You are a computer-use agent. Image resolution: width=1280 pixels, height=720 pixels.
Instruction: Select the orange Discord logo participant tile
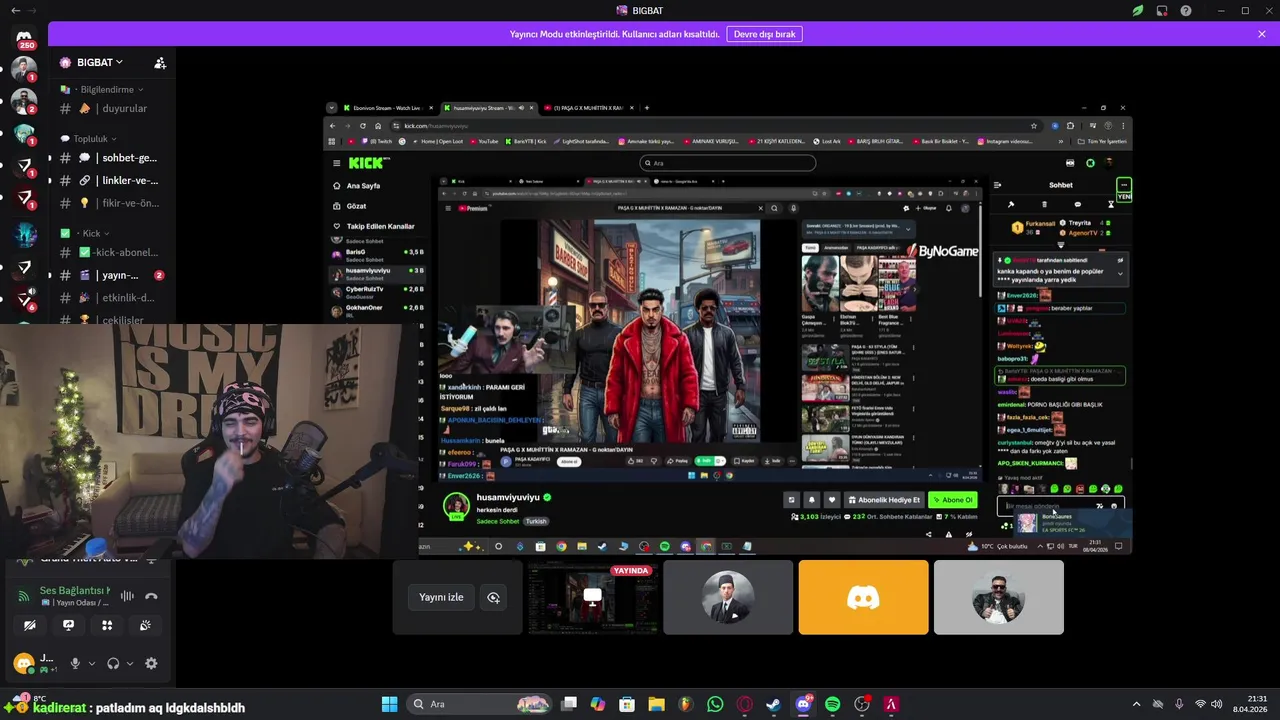pos(863,597)
